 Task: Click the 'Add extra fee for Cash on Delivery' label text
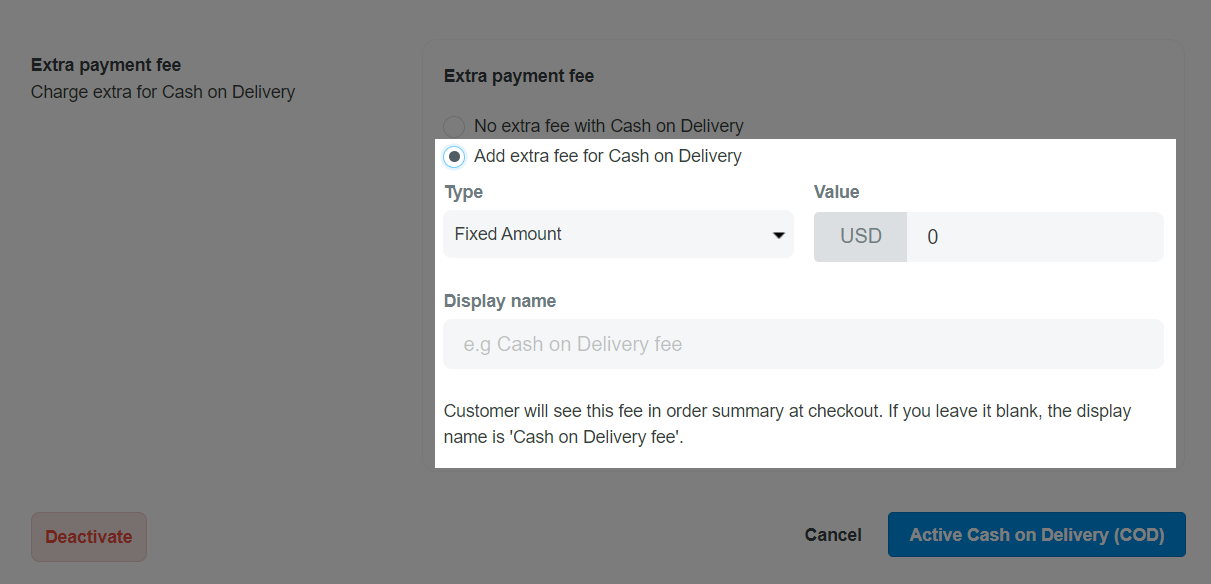[608, 156]
